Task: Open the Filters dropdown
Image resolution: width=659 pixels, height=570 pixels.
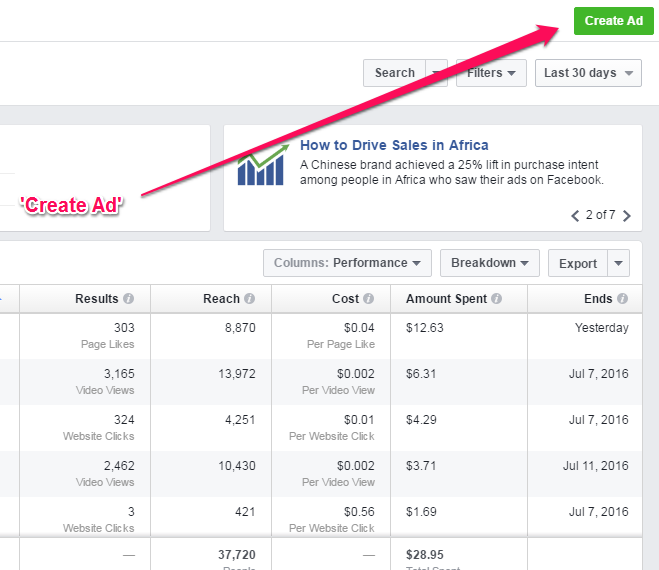Action: click(x=491, y=73)
